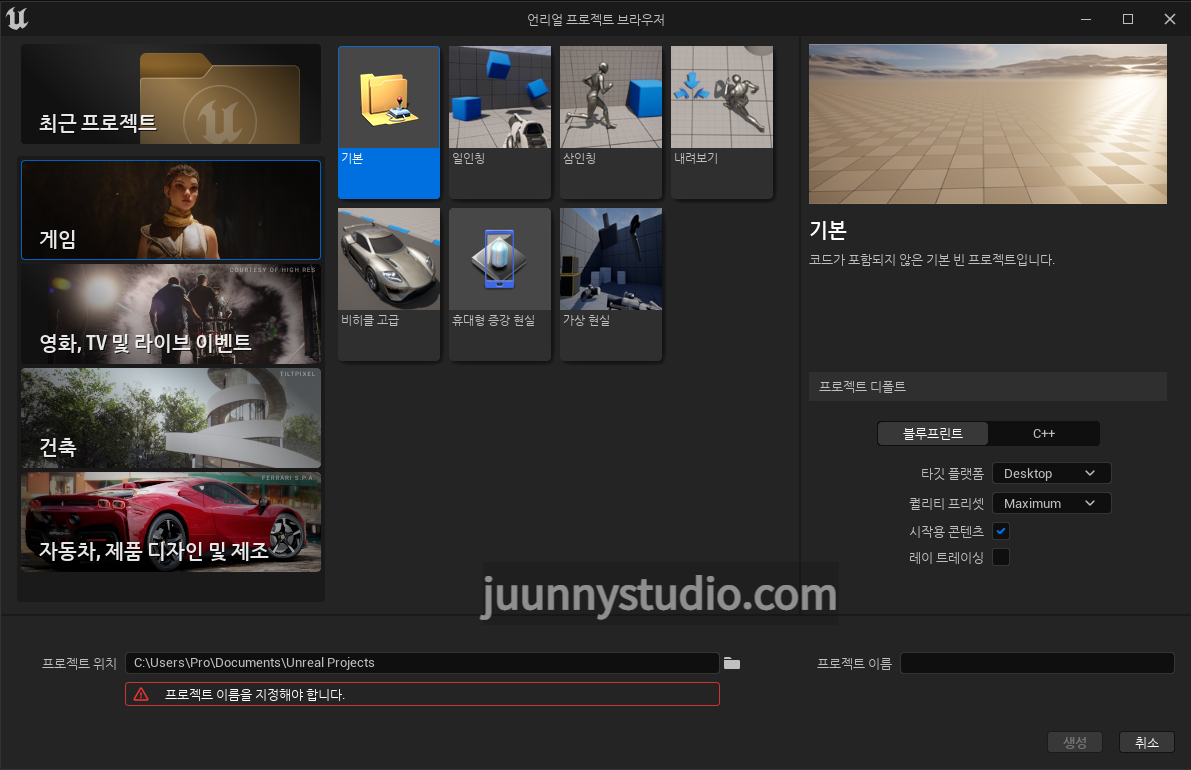Click the 프로젝트 디폴트 section header
This screenshot has width=1191, height=770.
[987, 387]
